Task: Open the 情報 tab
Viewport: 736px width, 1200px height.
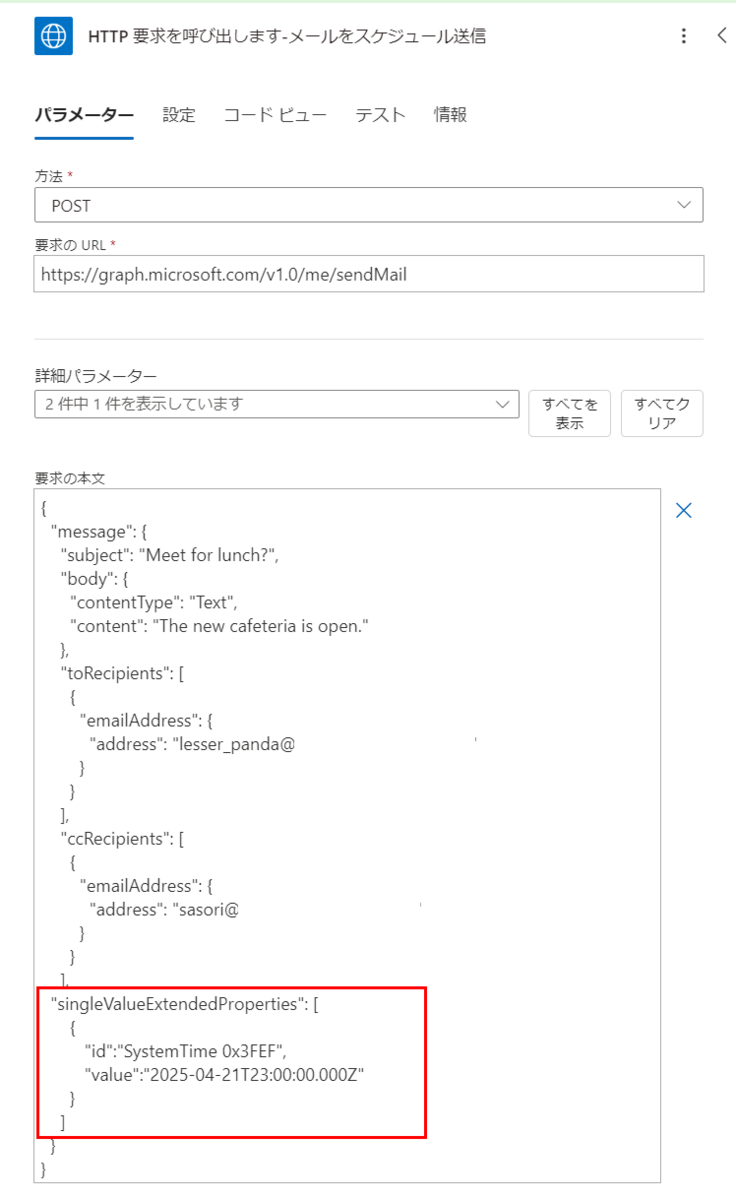Action: pyautogui.click(x=450, y=115)
